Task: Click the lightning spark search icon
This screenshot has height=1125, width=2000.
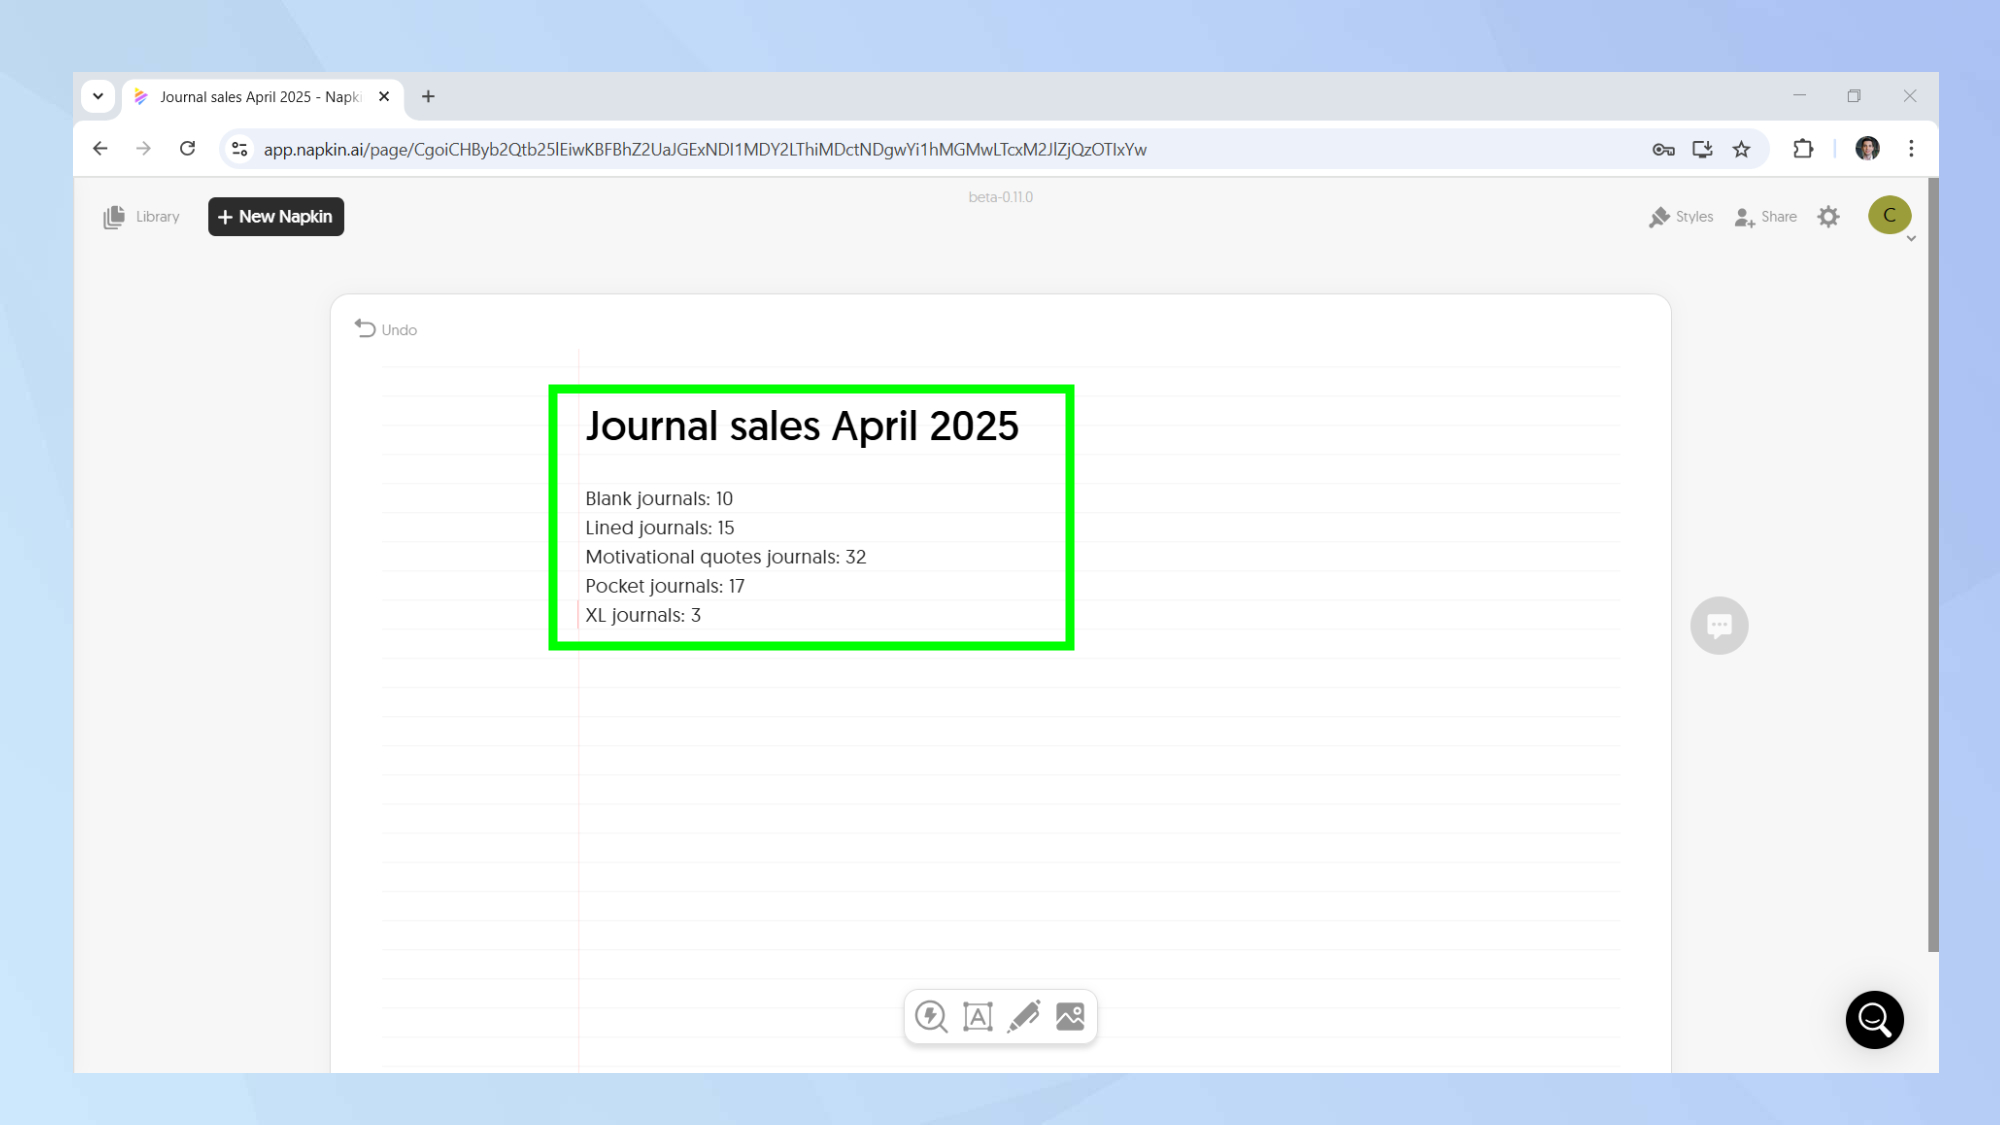Action: [x=931, y=1016]
